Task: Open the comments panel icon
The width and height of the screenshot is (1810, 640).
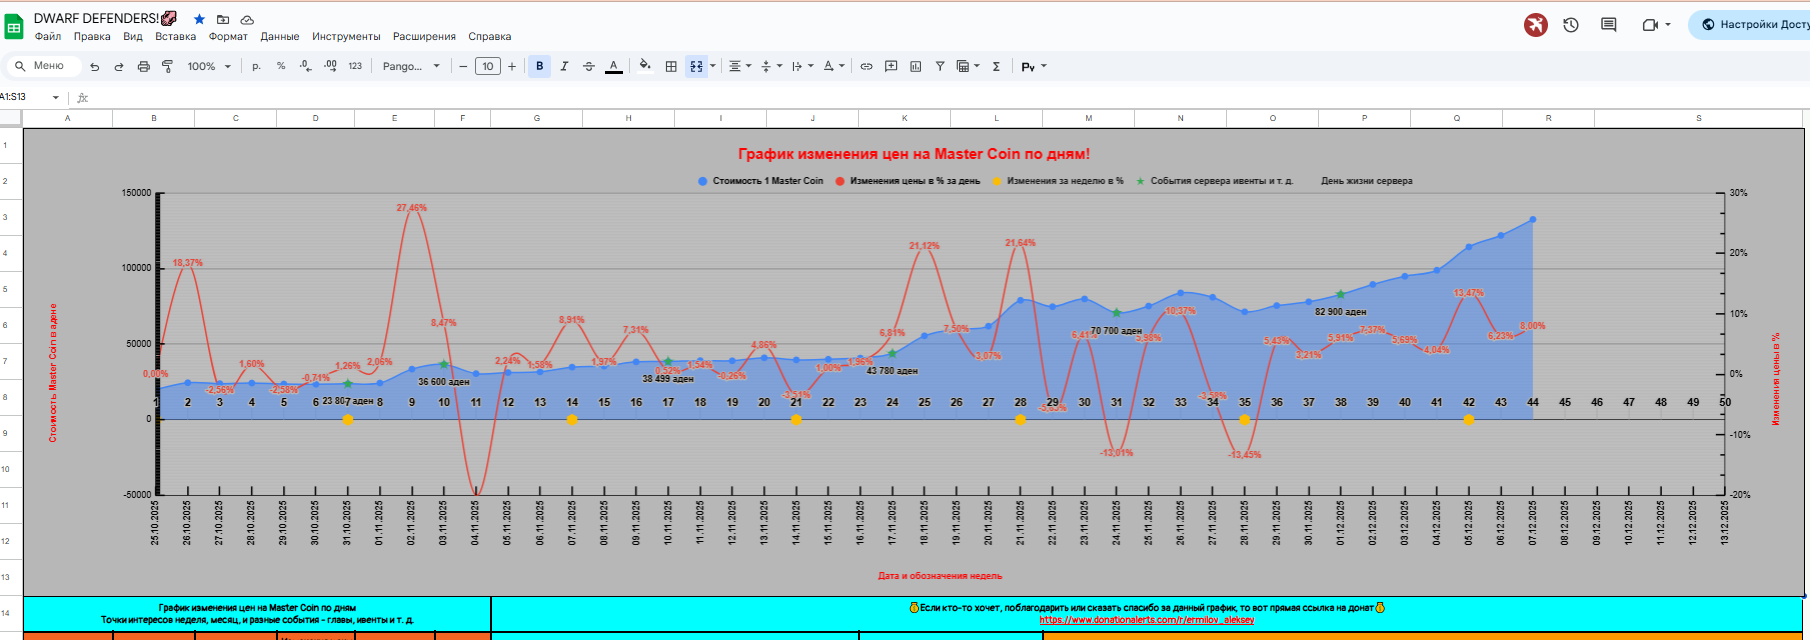Action: click(1608, 25)
